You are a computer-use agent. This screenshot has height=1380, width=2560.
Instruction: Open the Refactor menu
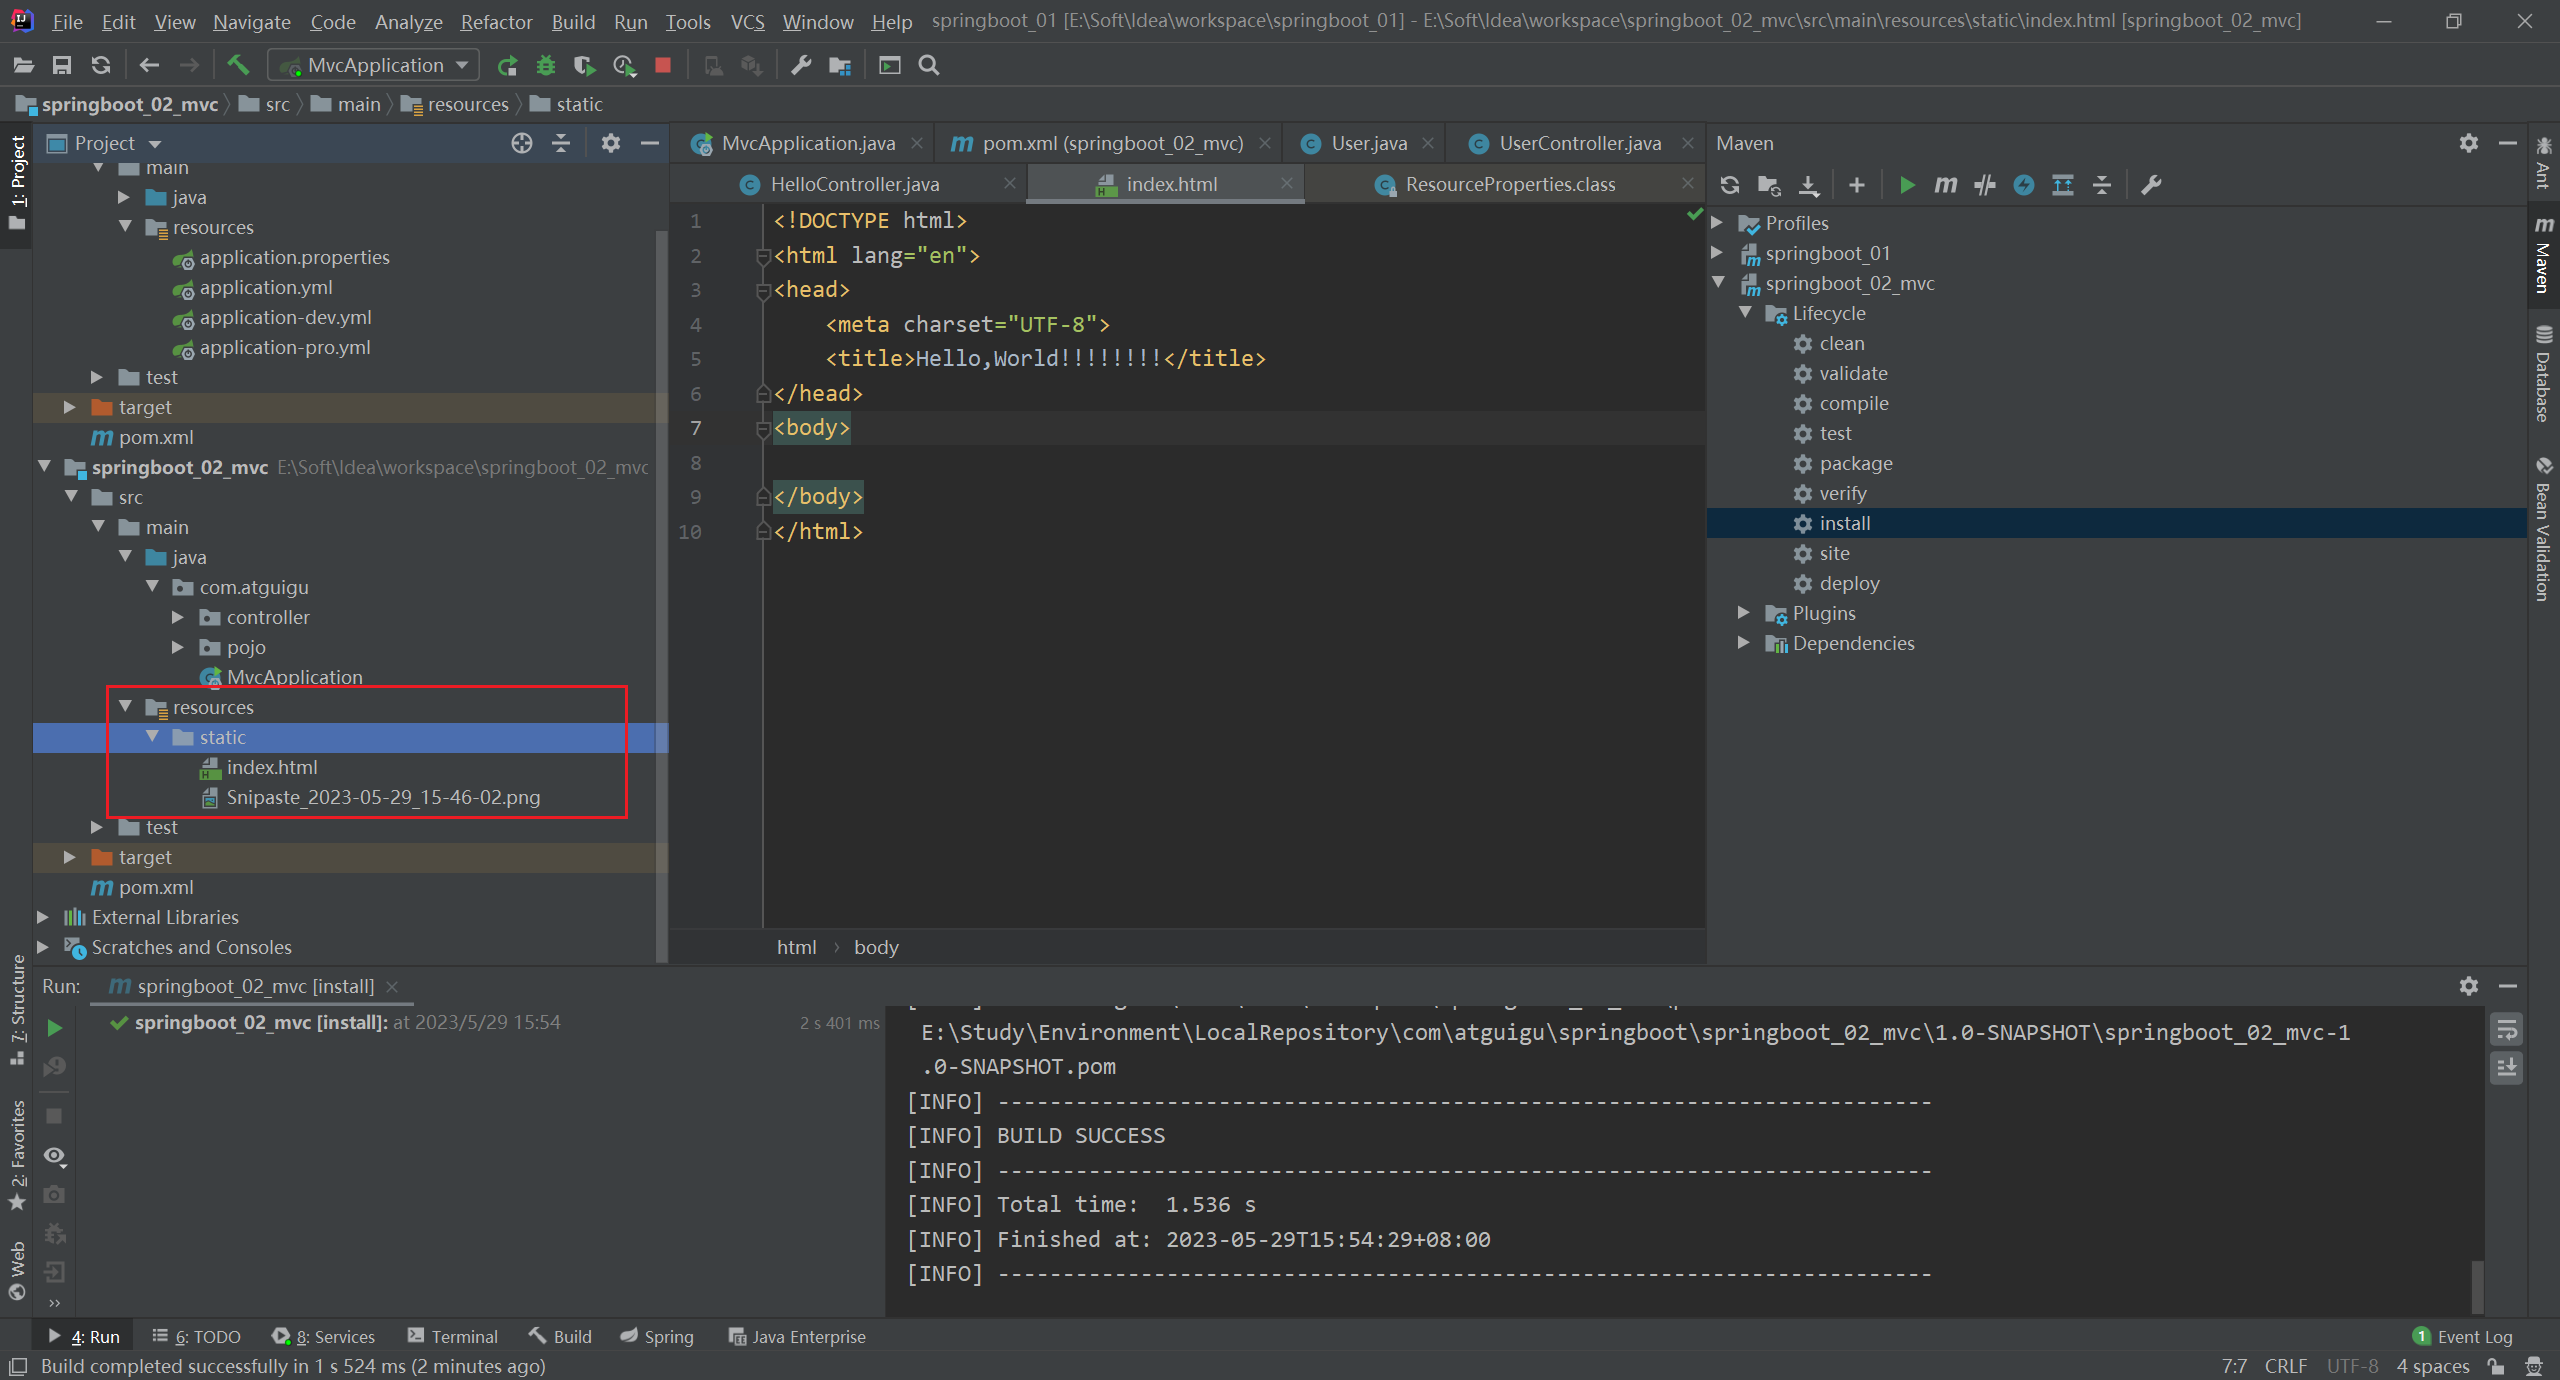coord(496,21)
